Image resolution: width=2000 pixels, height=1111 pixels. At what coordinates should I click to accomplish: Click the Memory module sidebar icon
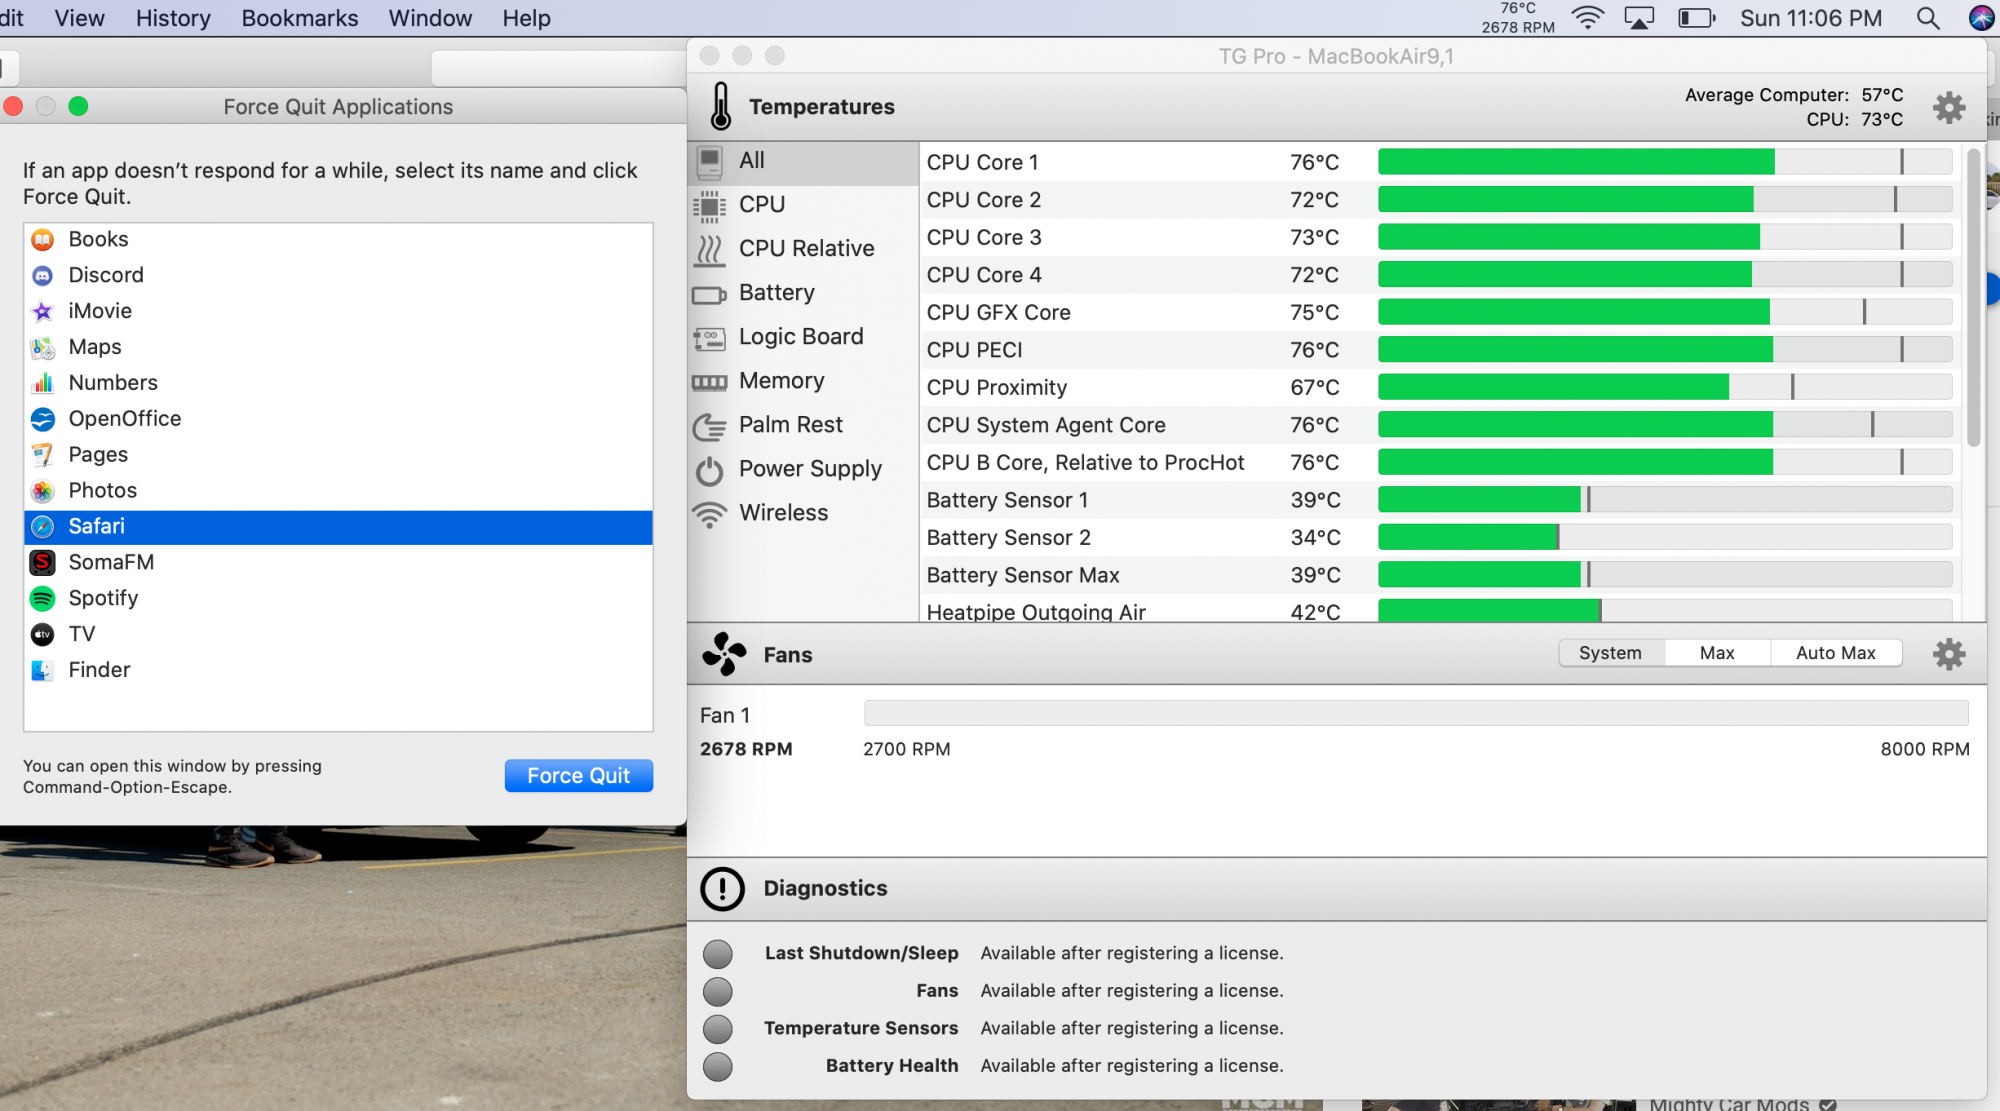coord(709,382)
